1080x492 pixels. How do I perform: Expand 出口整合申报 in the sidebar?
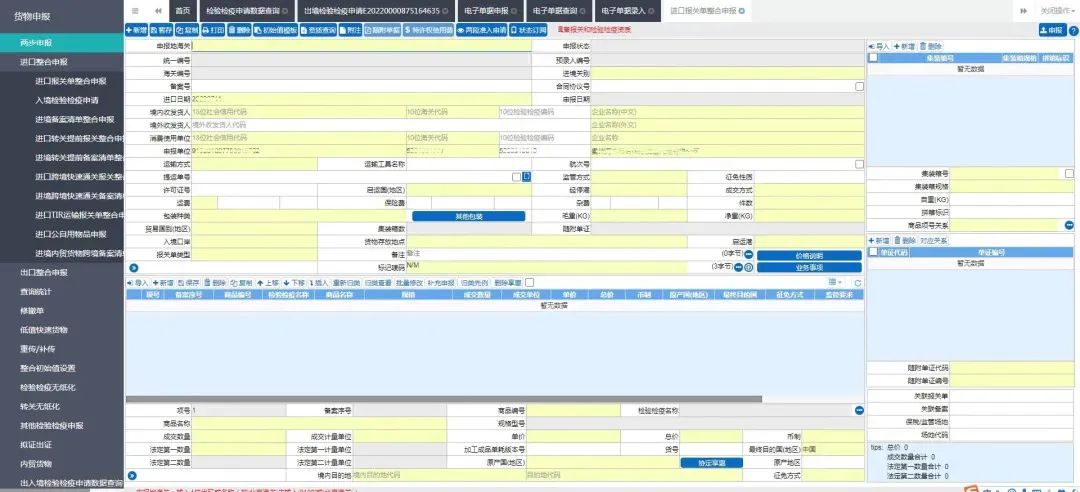tap(62, 272)
